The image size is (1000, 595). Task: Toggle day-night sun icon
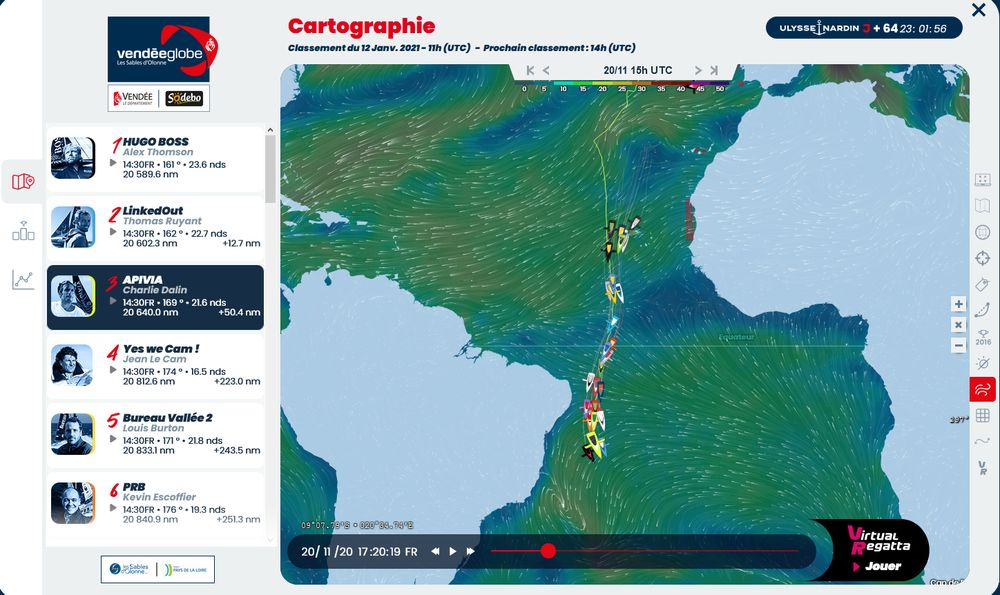click(983, 364)
